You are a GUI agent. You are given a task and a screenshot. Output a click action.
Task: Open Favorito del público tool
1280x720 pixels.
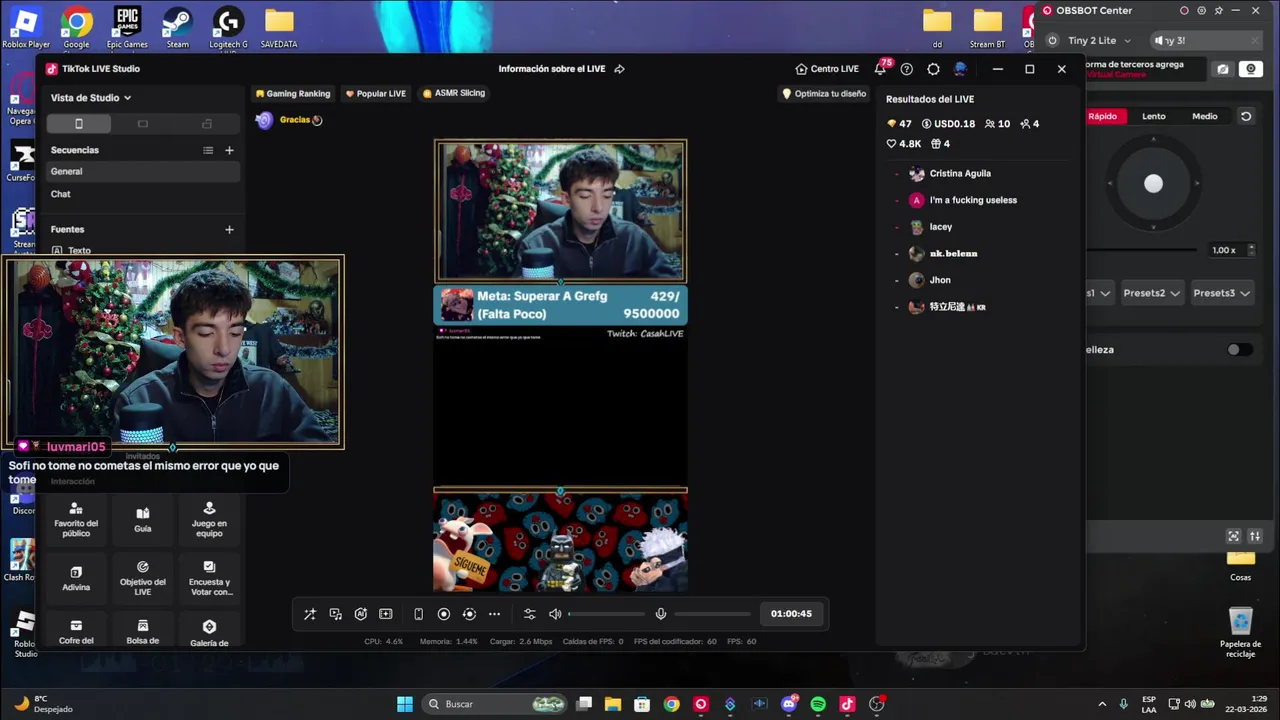(x=76, y=520)
